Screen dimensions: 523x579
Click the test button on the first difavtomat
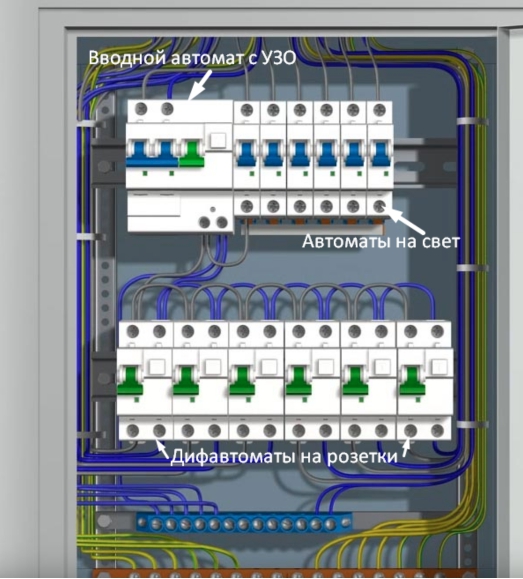click(x=157, y=367)
